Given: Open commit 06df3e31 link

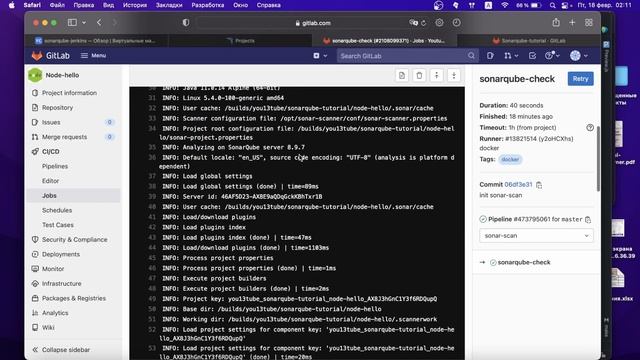Looking at the screenshot, I should pos(518,185).
